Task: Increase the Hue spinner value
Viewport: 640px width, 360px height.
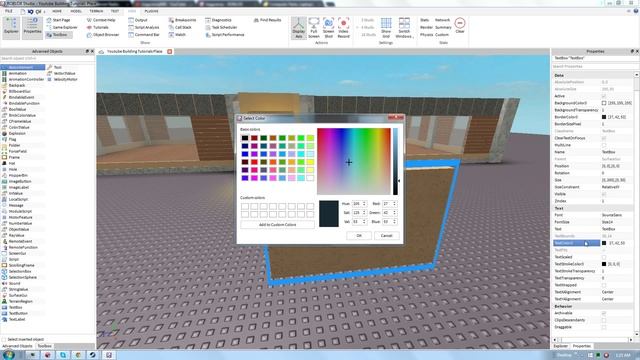Action: click(364, 202)
